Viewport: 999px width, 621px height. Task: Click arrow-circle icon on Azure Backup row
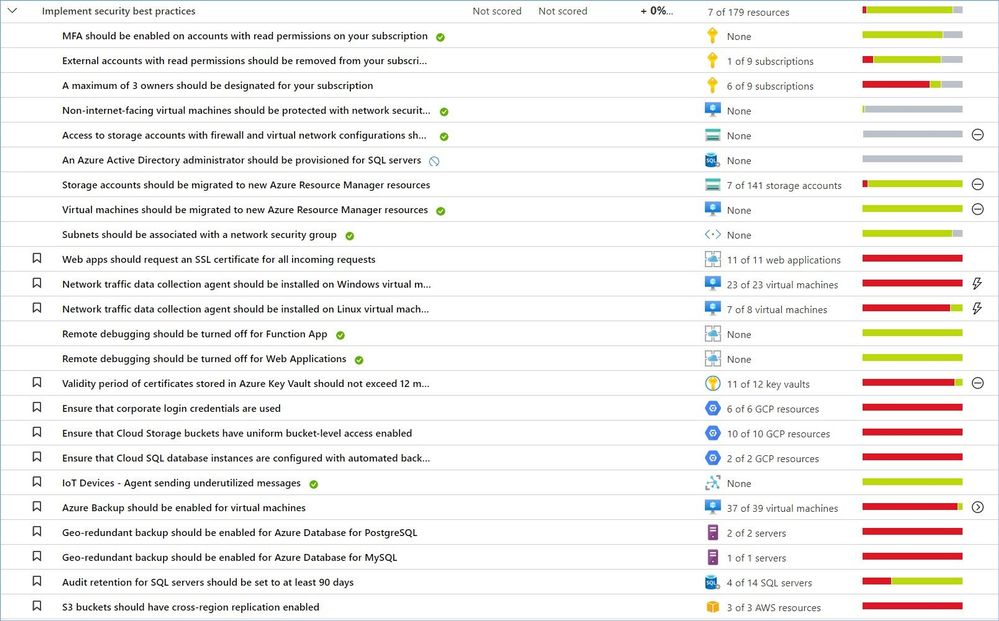click(977, 508)
